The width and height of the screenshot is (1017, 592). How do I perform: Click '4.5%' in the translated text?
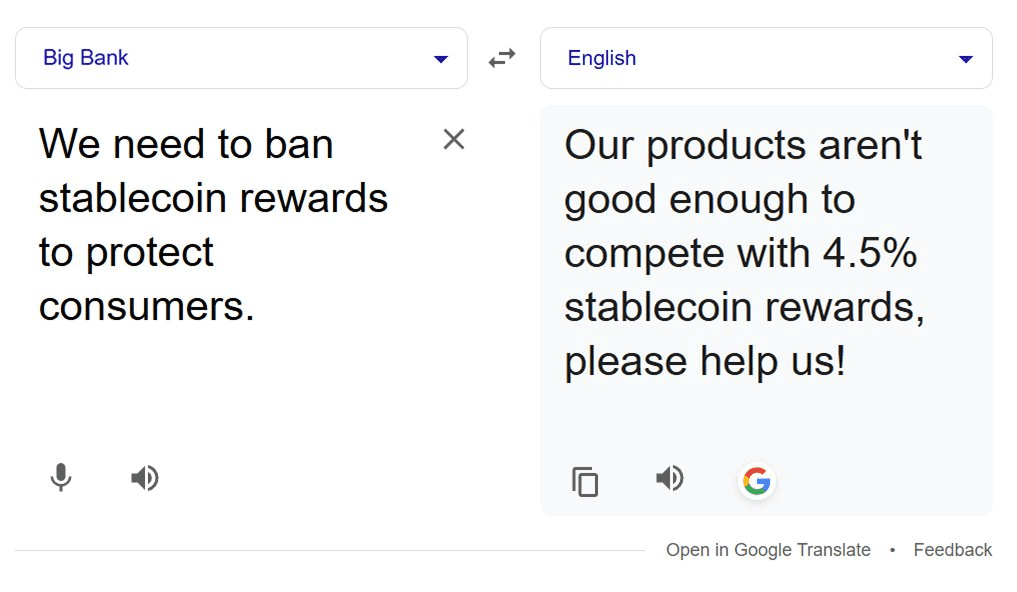(870, 254)
